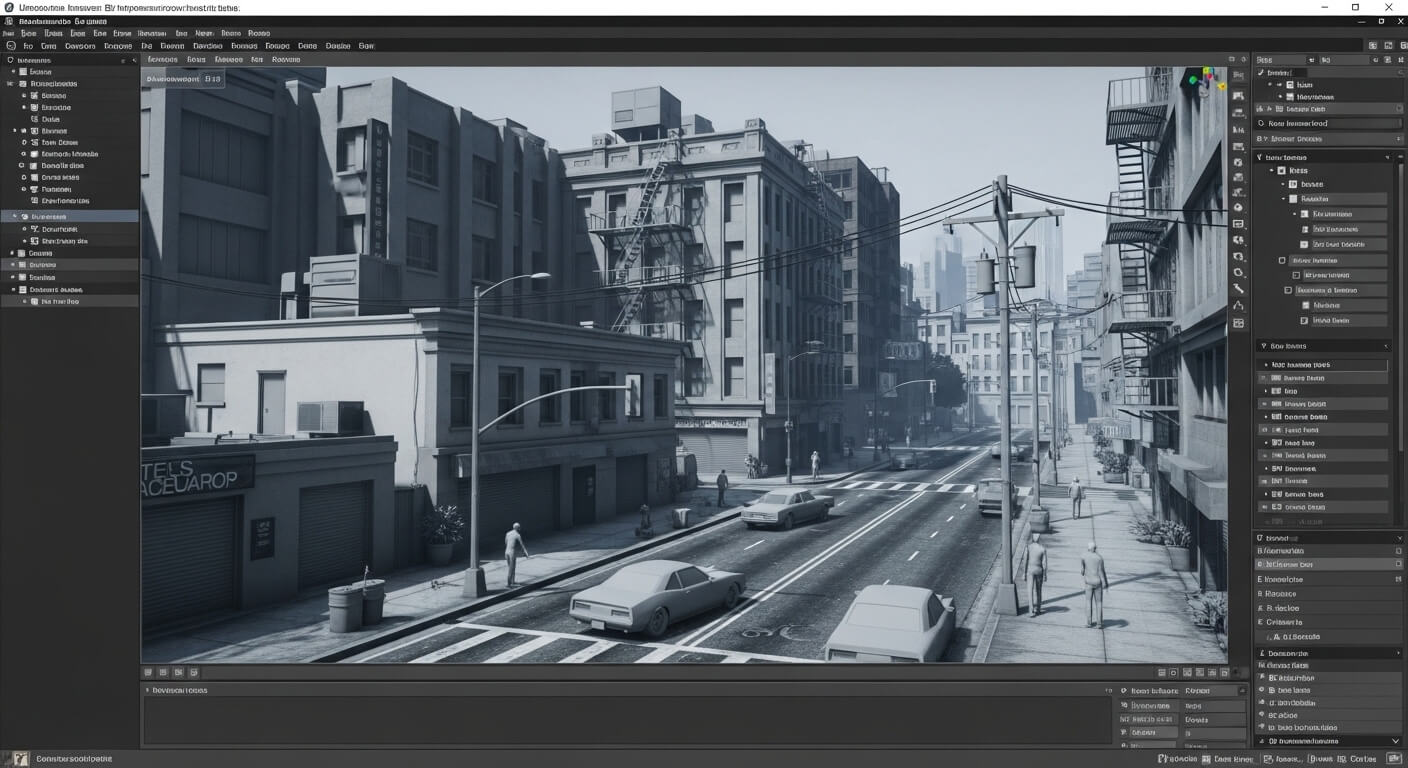The height and width of the screenshot is (768, 1408).
Task: Toggle the checkbox on the right tree's last row
Action: click(x=1304, y=321)
